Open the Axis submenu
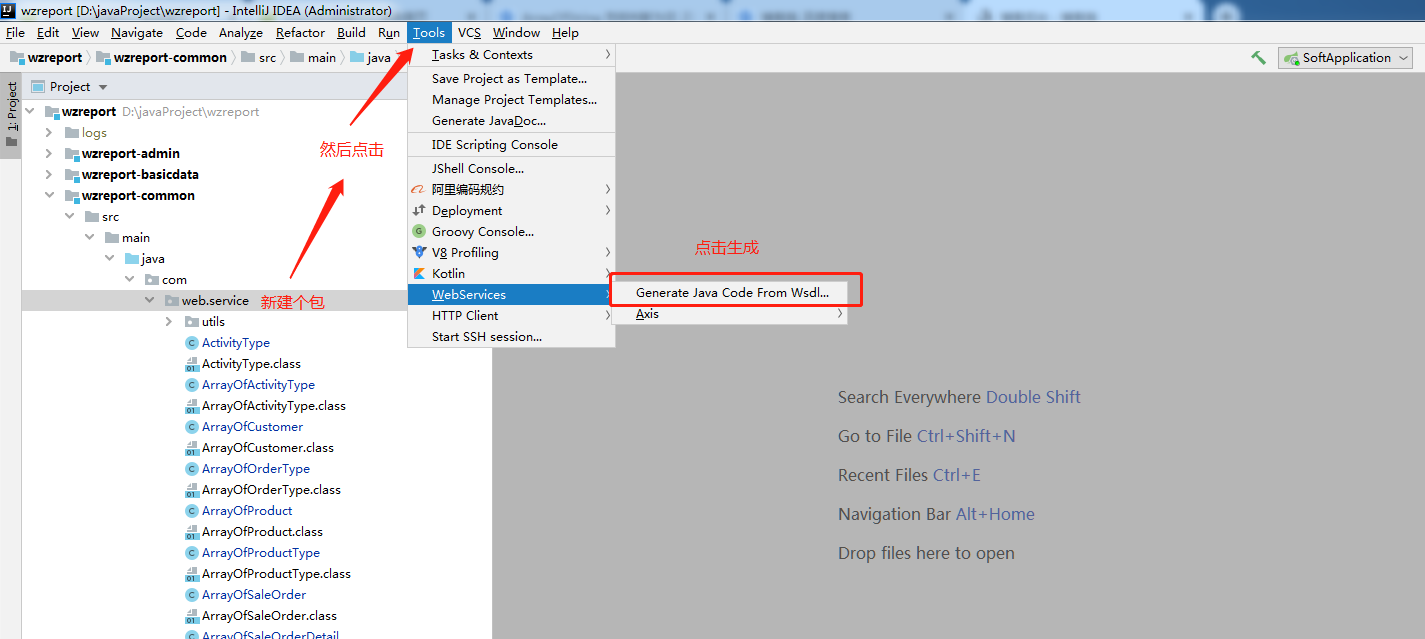Image resolution: width=1425 pixels, height=639 pixels. [x=730, y=314]
